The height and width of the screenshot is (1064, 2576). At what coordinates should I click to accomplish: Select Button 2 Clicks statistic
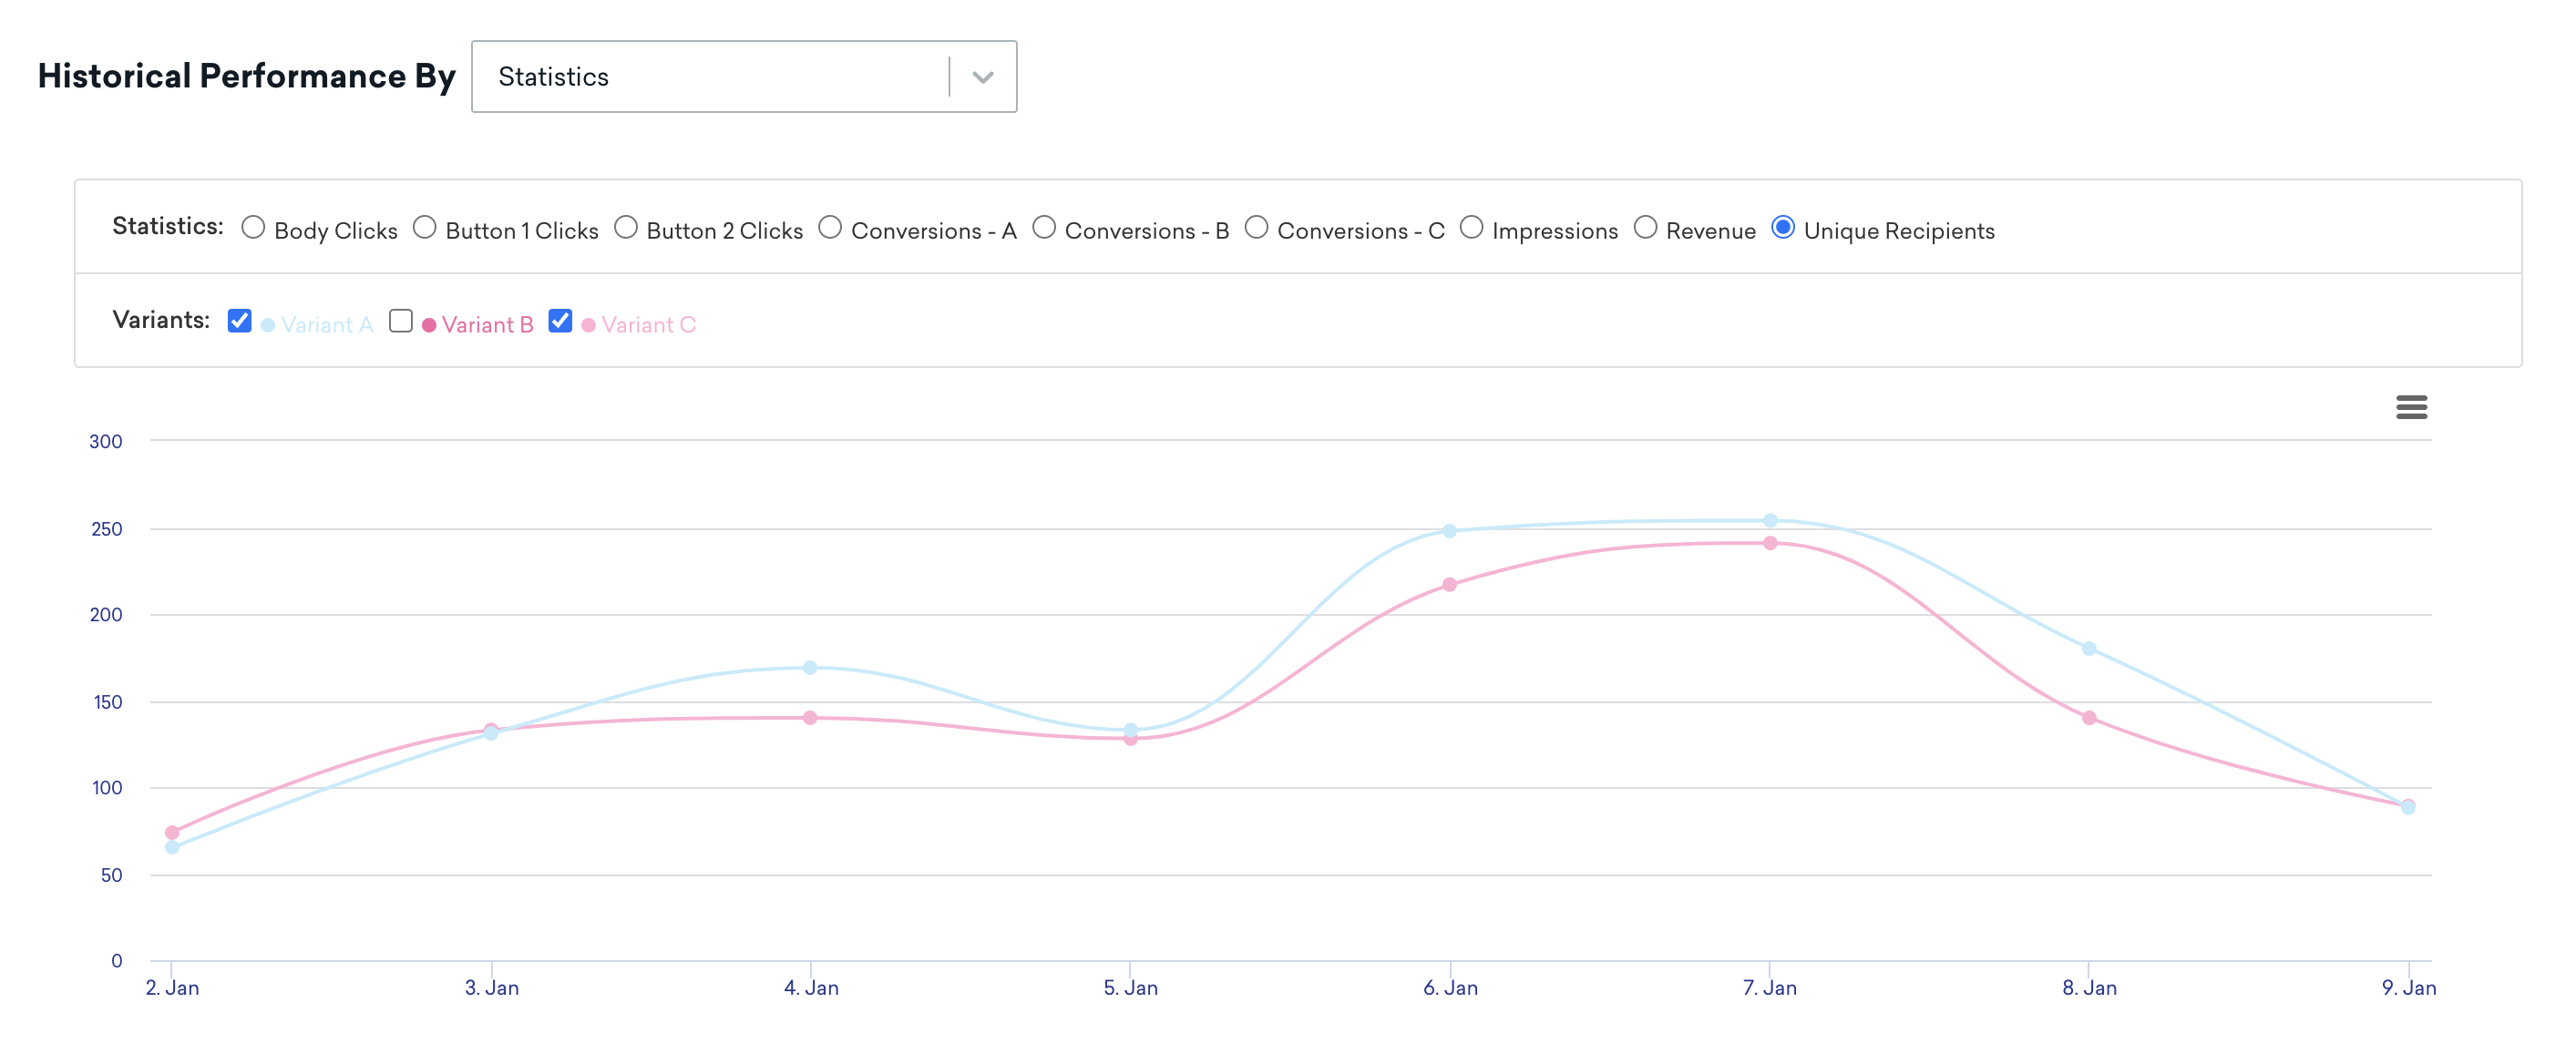[626, 229]
